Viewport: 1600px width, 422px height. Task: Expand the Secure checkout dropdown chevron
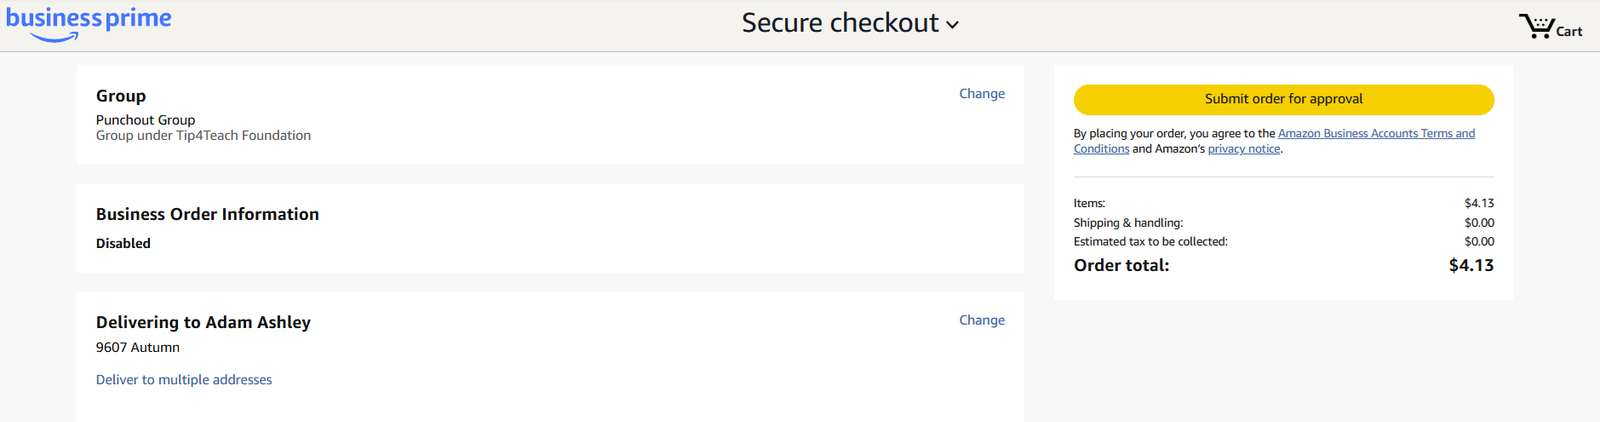[x=952, y=25]
